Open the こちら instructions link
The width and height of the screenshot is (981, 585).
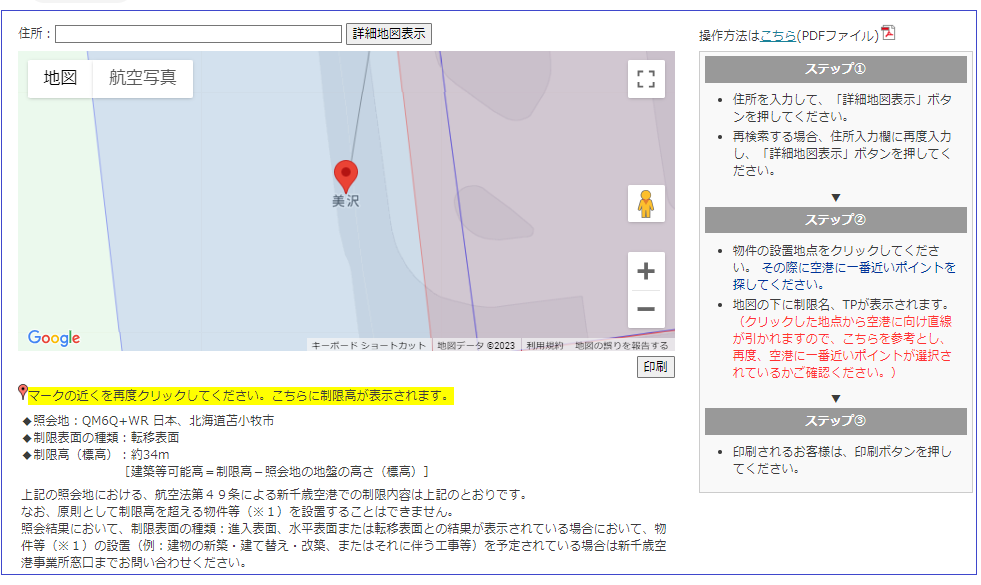click(x=778, y=35)
